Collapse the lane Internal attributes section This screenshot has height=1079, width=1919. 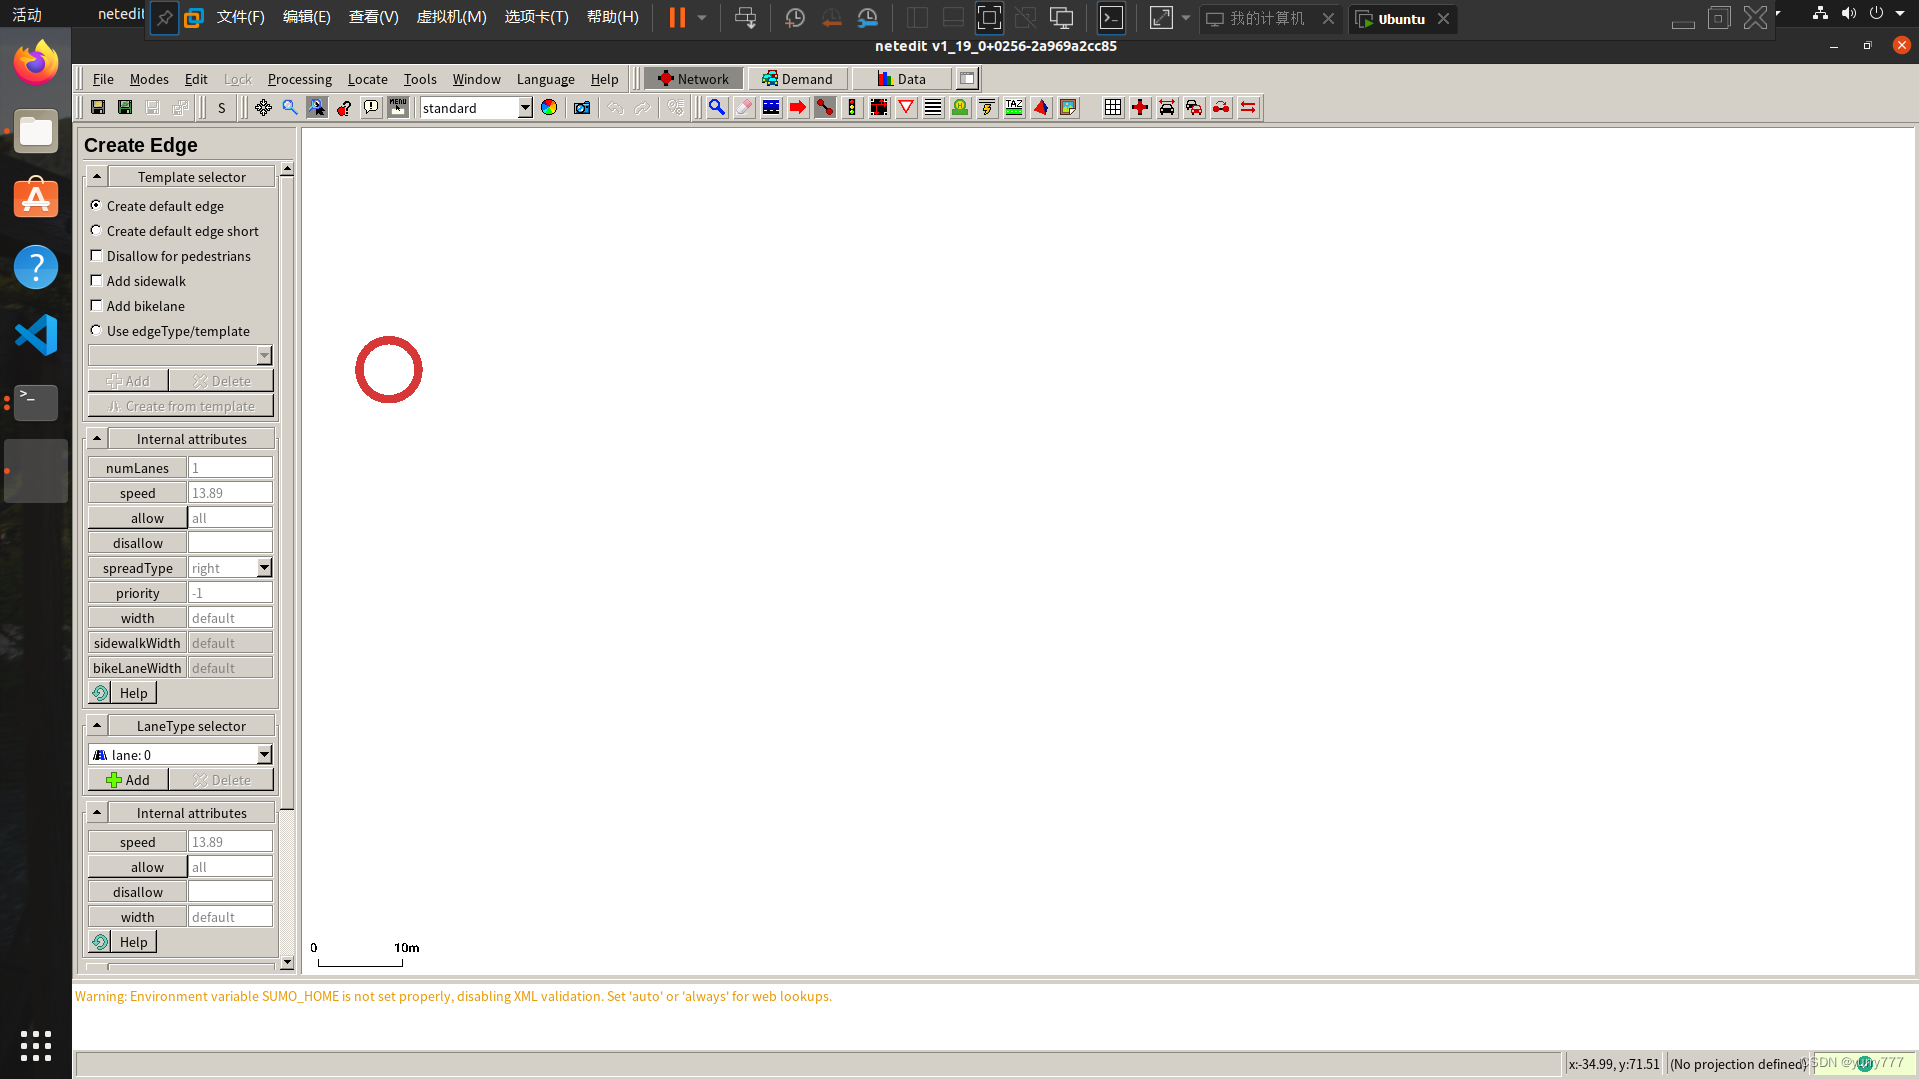coord(97,812)
